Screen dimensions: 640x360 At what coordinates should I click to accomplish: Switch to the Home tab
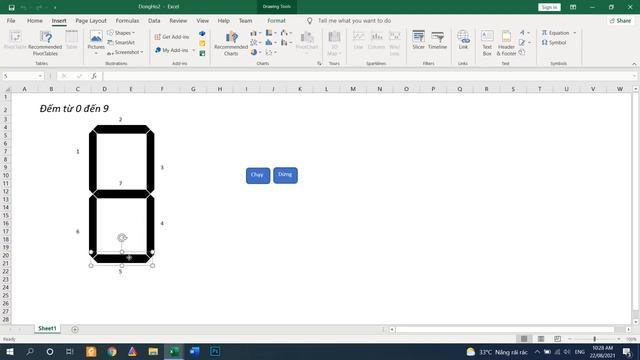[35, 20]
